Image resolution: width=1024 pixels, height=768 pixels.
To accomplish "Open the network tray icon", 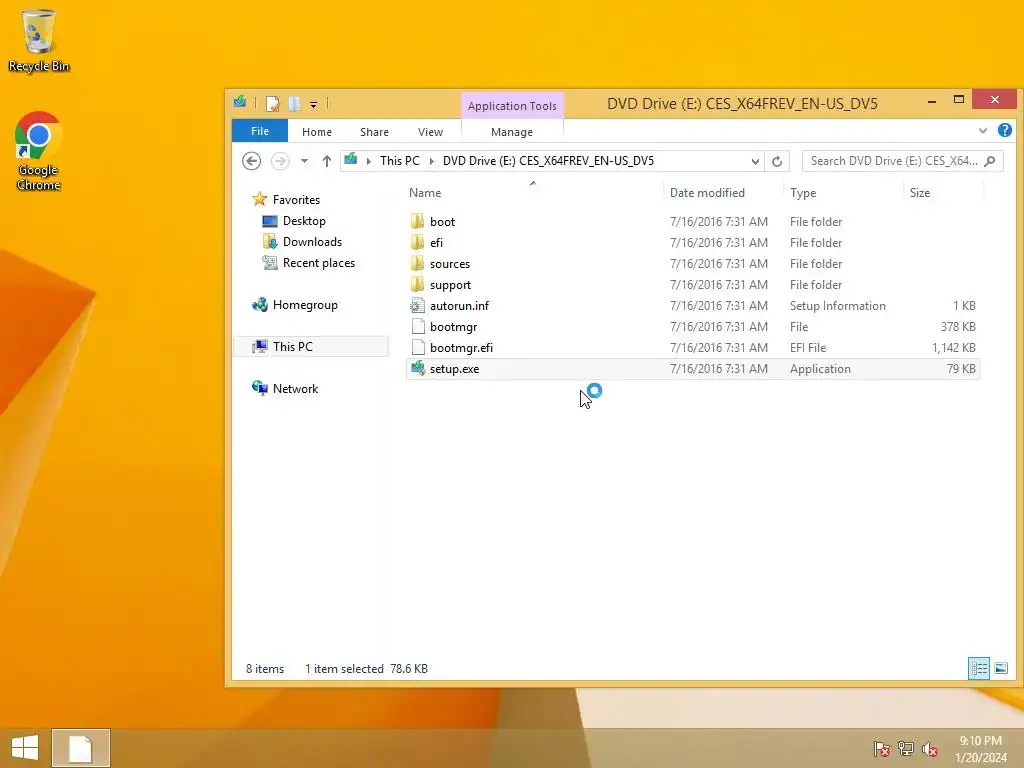I will pyautogui.click(x=906, y=748).
